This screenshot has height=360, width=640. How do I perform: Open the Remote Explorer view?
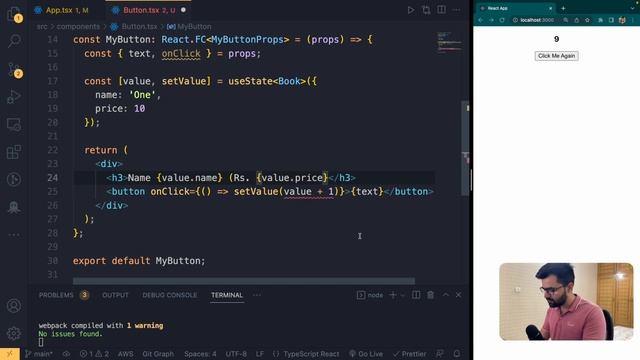(14, 124)
